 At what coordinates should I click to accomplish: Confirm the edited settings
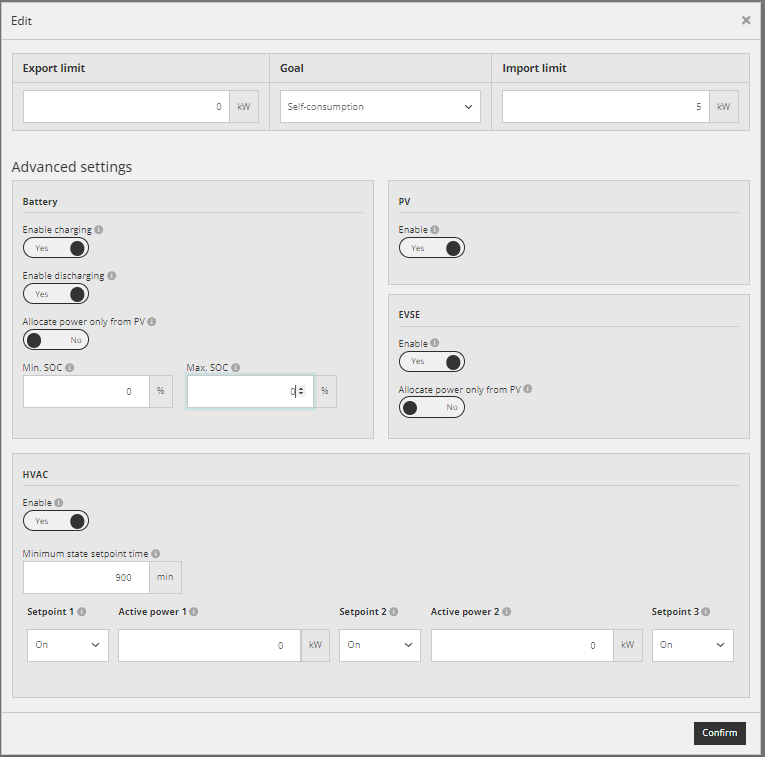(720, 733)
